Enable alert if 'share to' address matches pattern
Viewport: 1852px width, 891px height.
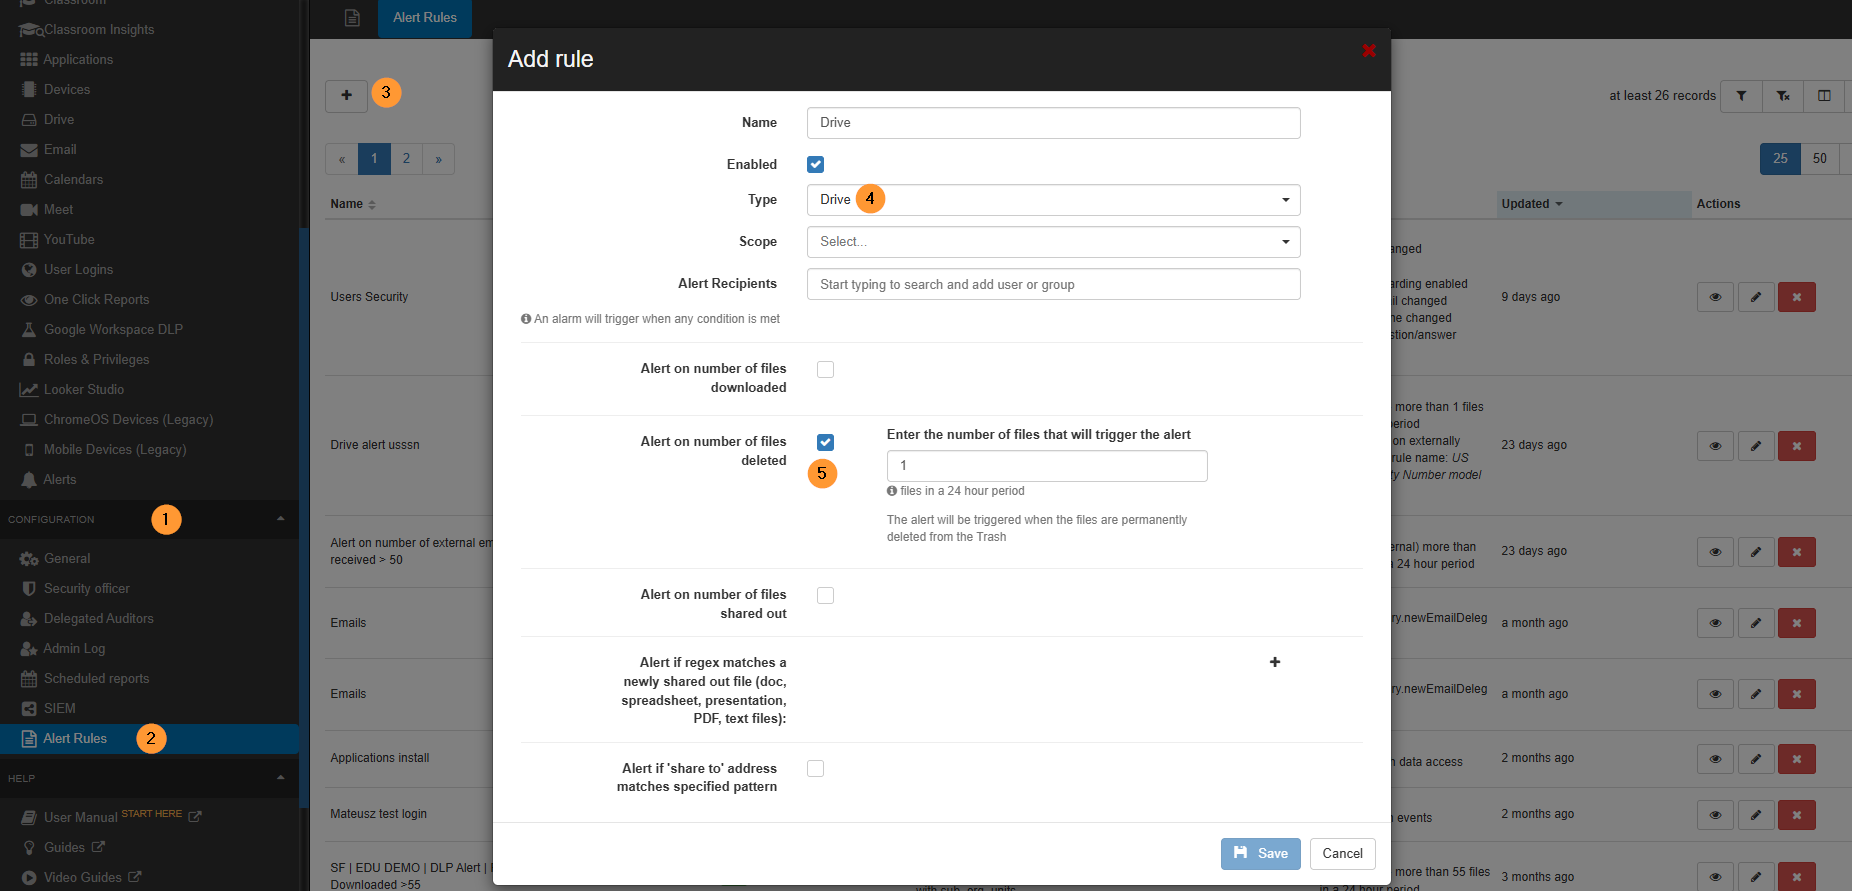[816, 768]
